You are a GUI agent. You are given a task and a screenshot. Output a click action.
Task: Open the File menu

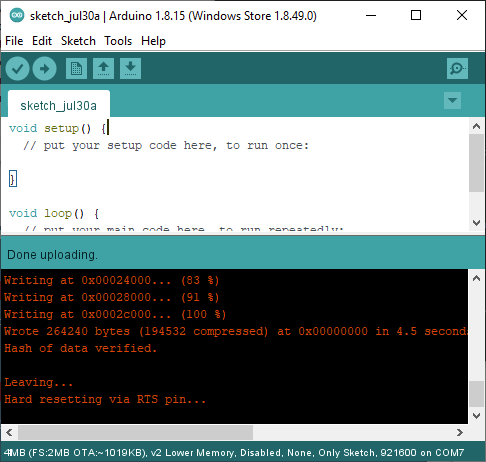(14, 41)
